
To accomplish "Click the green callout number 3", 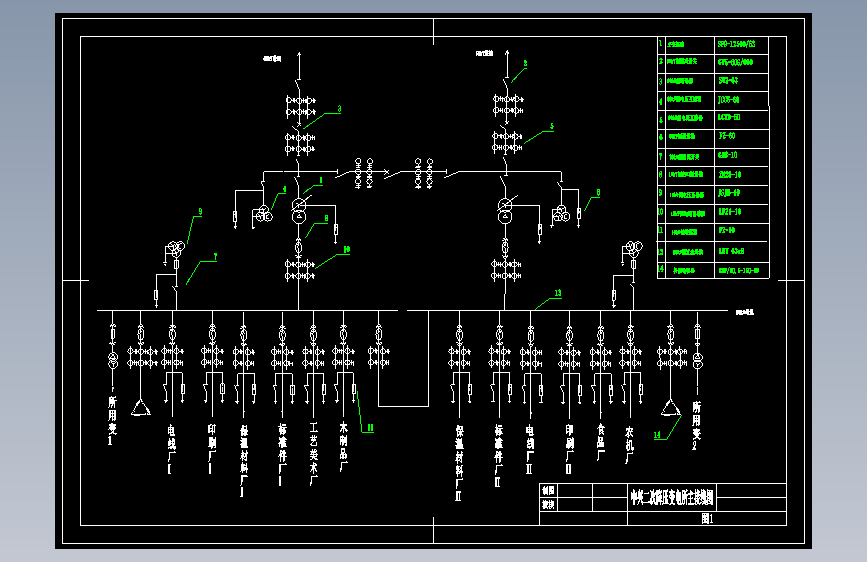I will click(x=340, y=109).
